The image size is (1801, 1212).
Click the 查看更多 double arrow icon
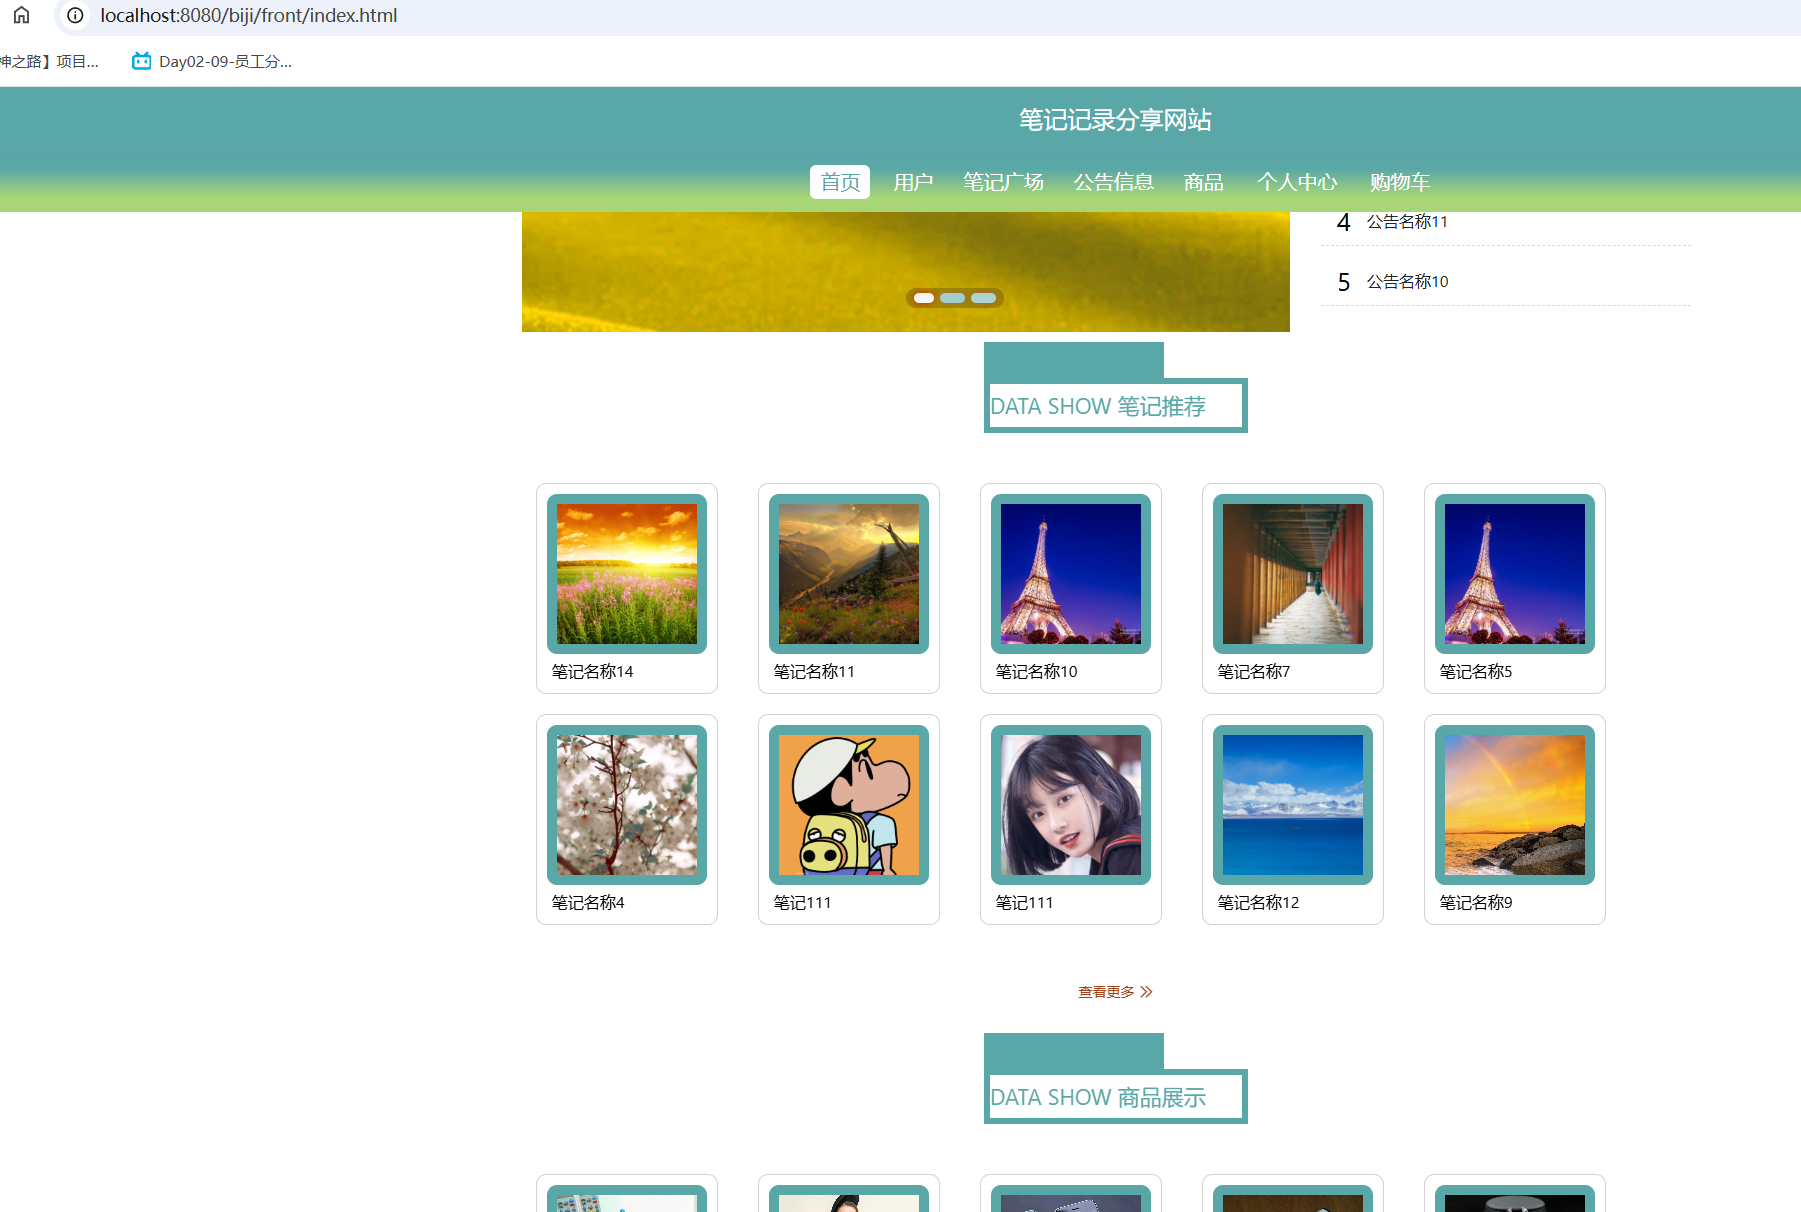(x=1146, y=992)
